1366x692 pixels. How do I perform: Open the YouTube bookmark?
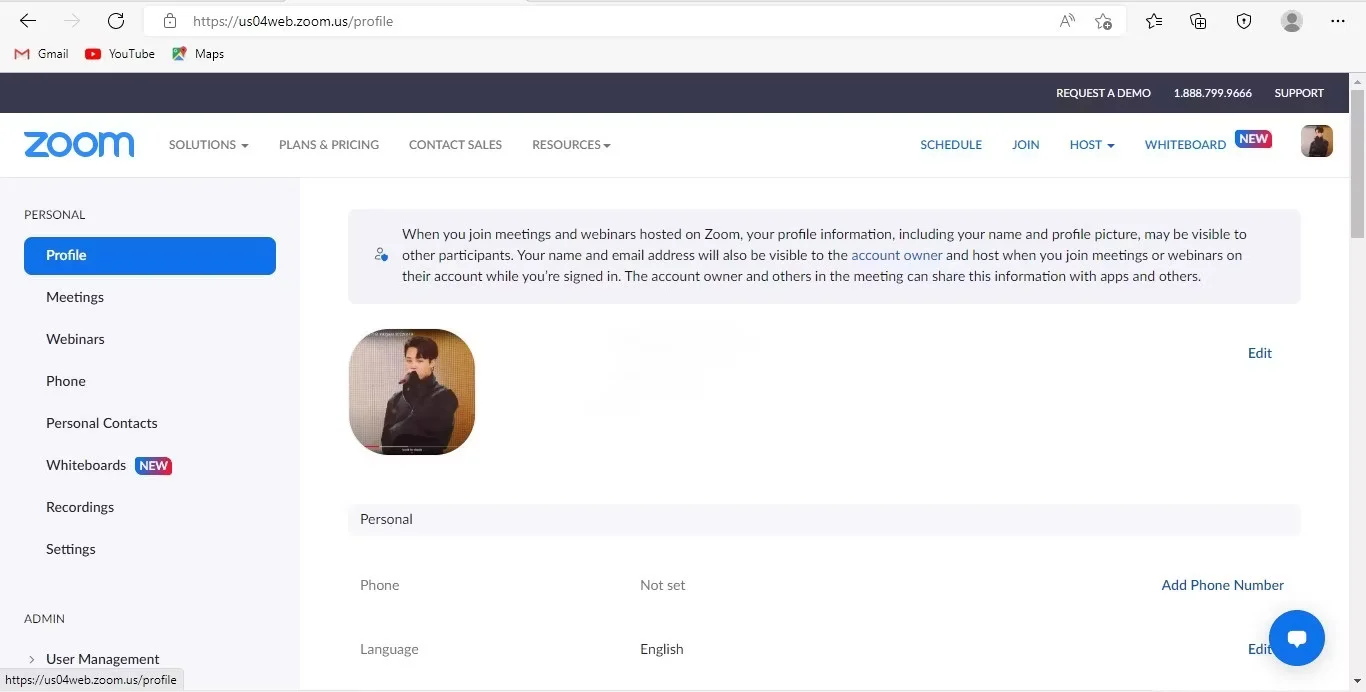[120, 54]
